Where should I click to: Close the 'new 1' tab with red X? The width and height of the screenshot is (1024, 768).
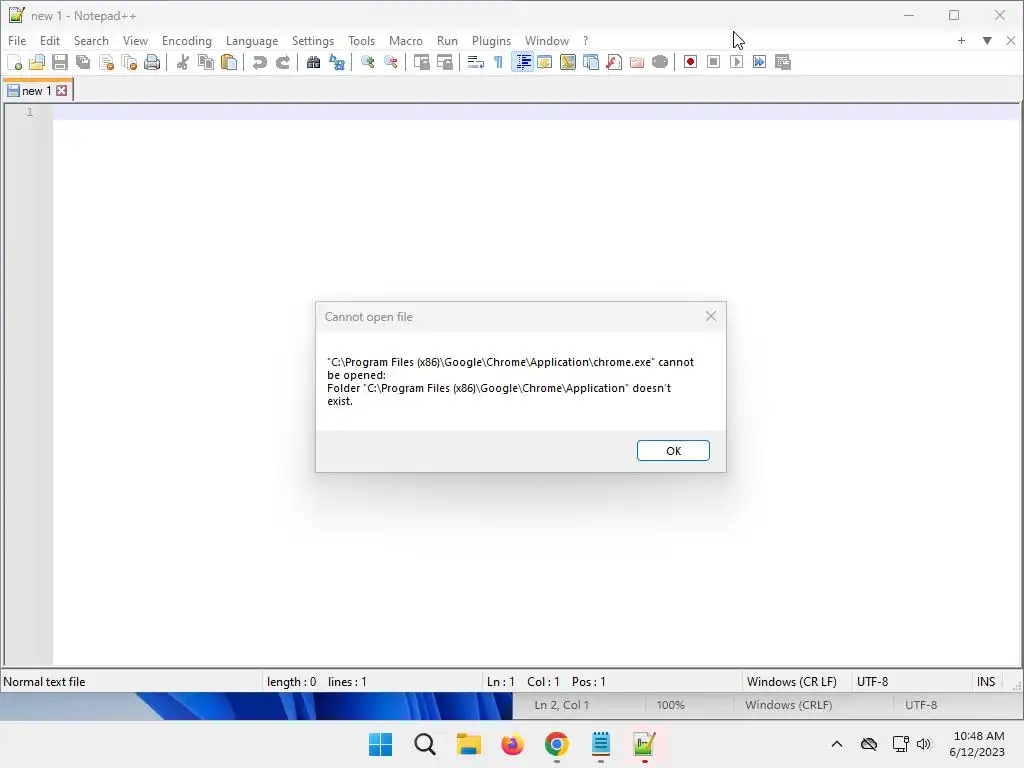point(61,91)
